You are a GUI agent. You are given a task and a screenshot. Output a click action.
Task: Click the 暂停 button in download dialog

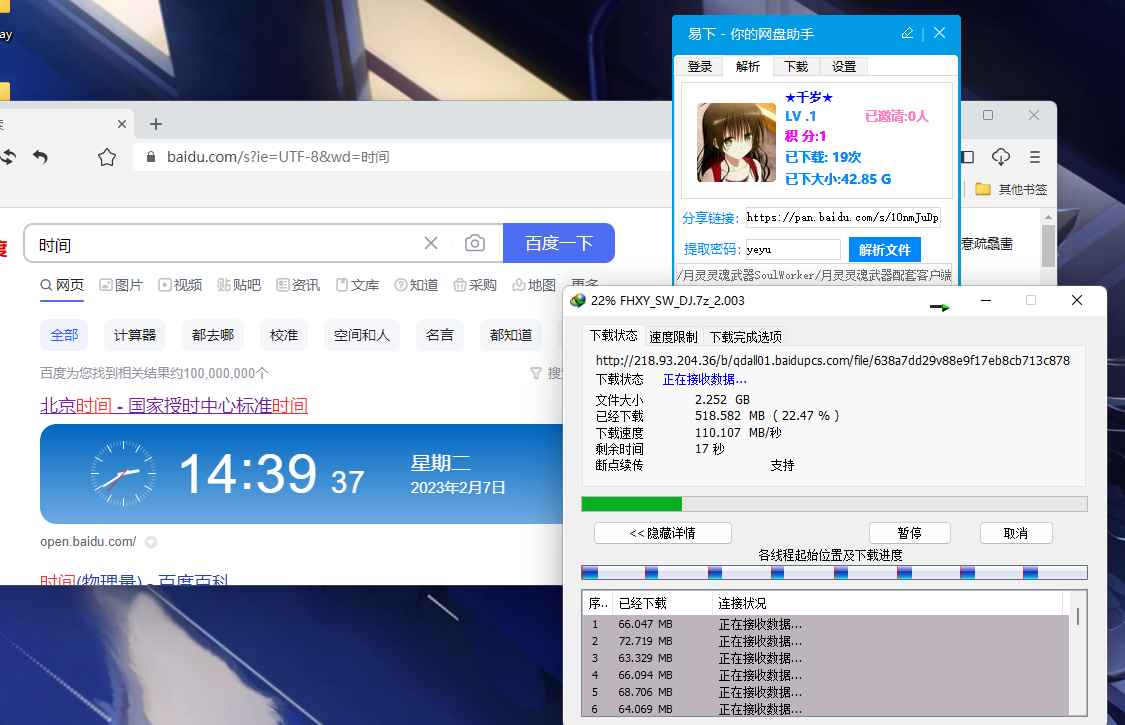click(x=910, y=533)
